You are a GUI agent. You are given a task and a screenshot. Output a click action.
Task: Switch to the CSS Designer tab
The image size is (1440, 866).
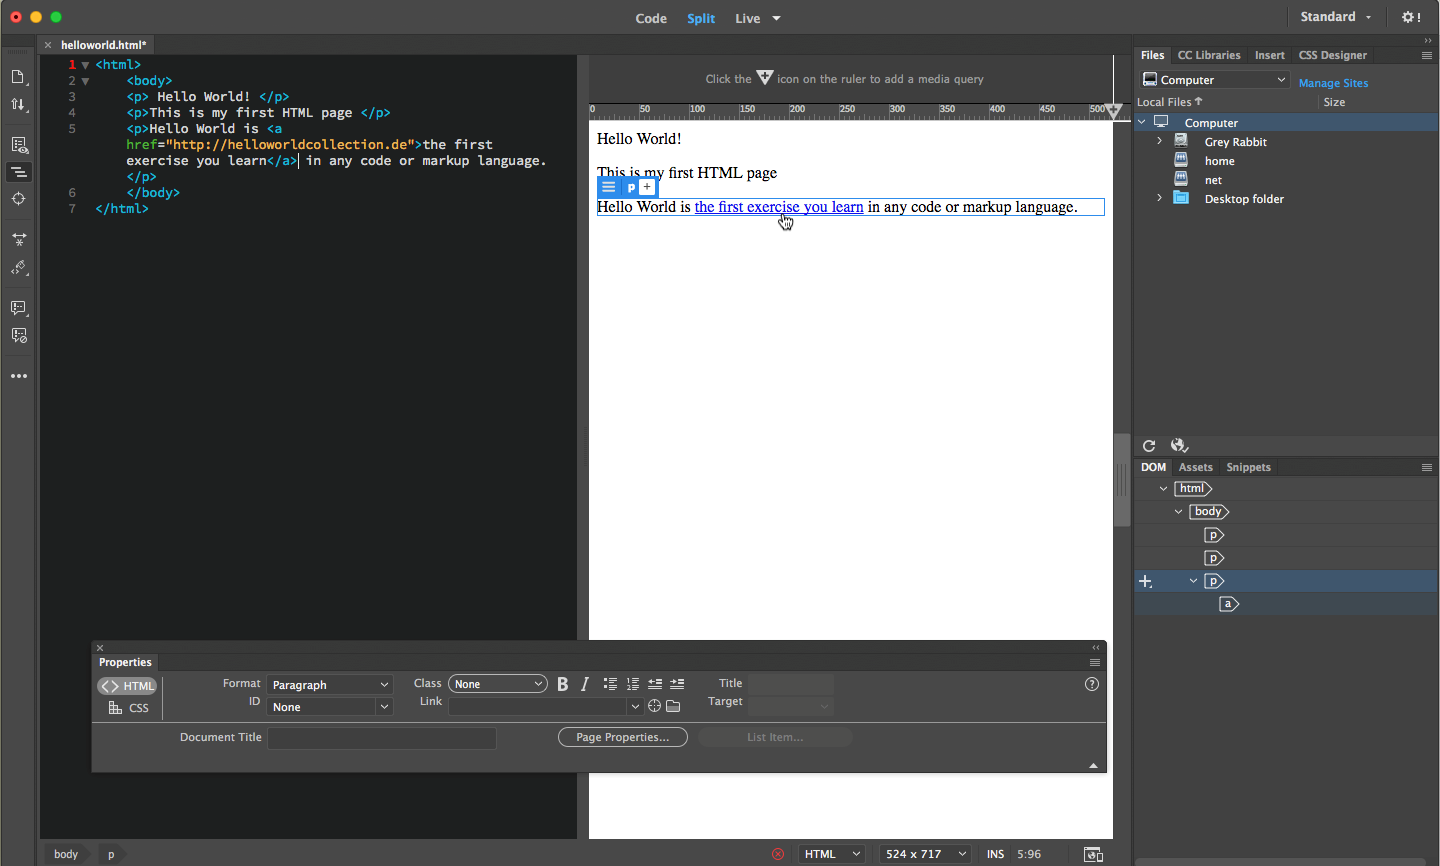(1332, 55)
